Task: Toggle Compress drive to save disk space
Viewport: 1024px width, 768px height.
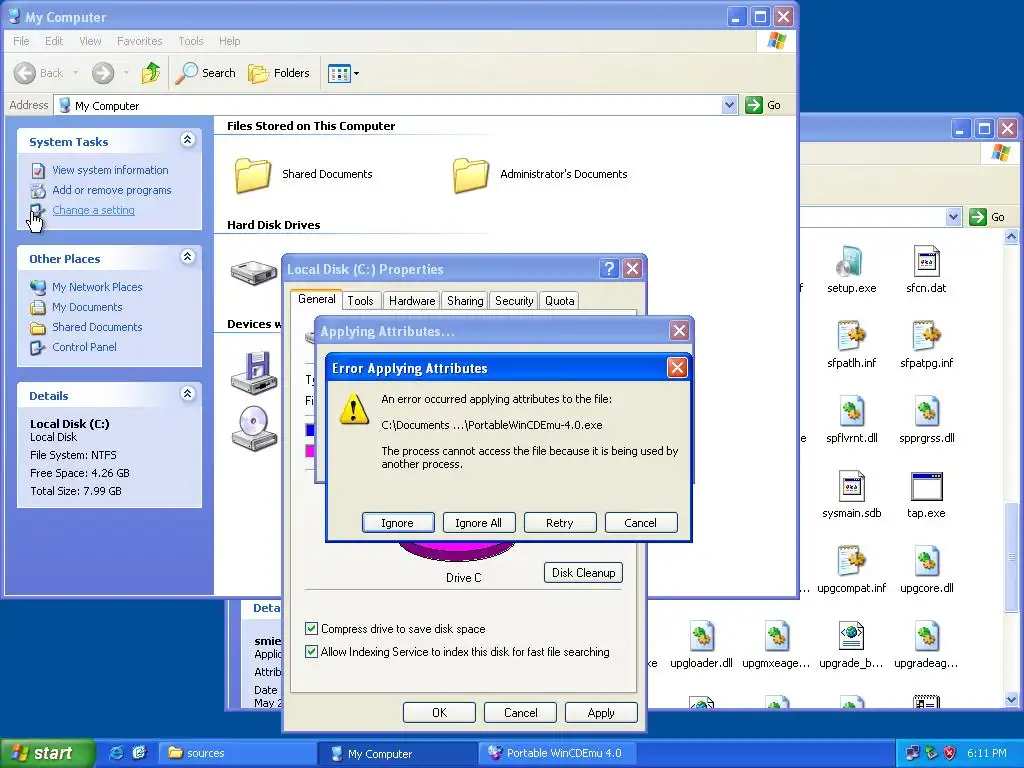Action: click(312, 629)
